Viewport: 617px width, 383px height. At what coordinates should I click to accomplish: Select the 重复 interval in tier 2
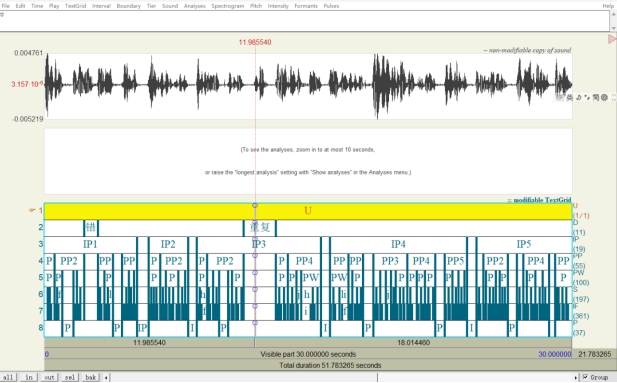260,228
